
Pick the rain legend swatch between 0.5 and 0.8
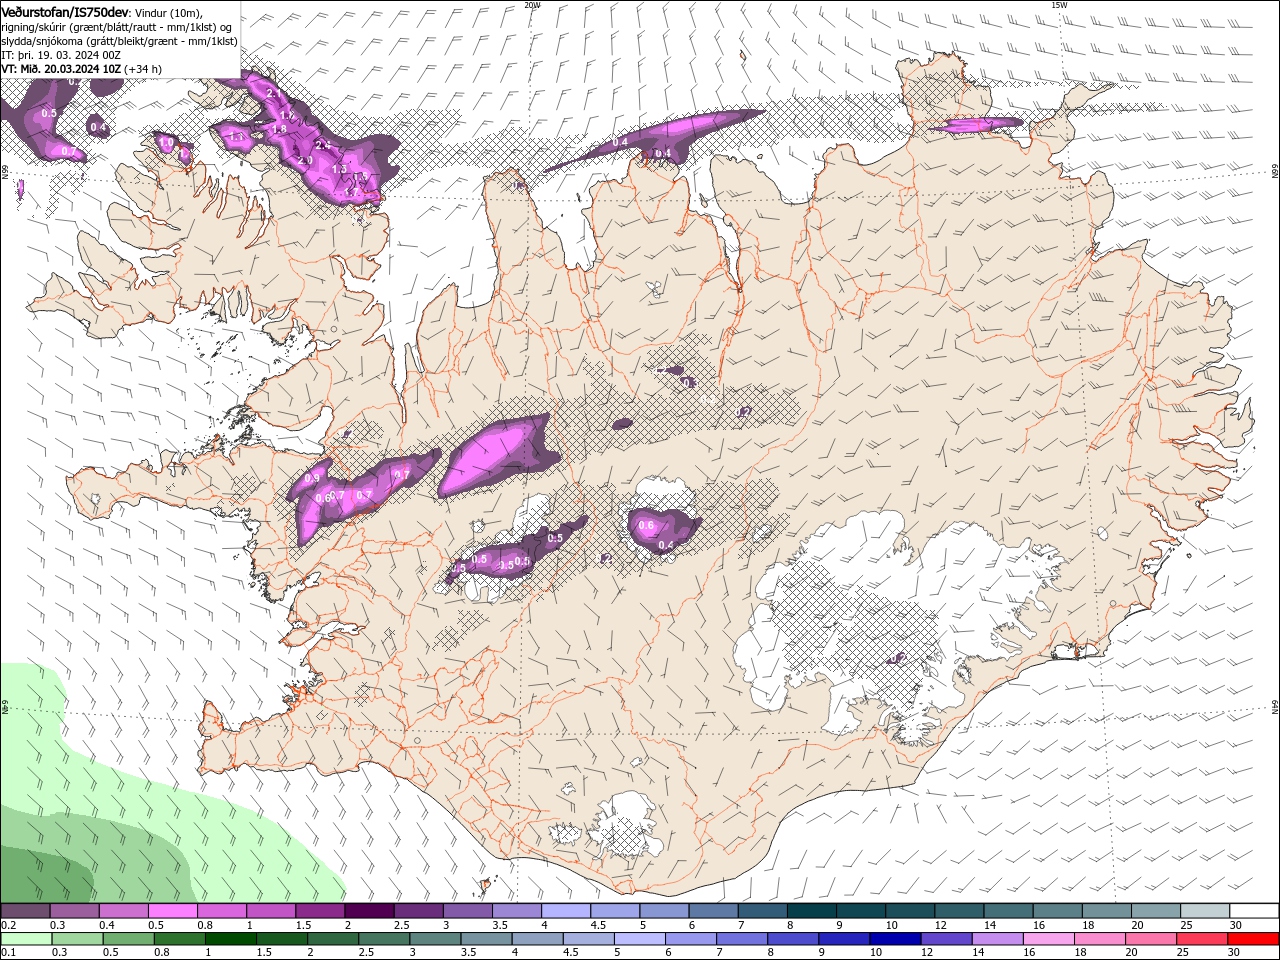click(128, 939)
